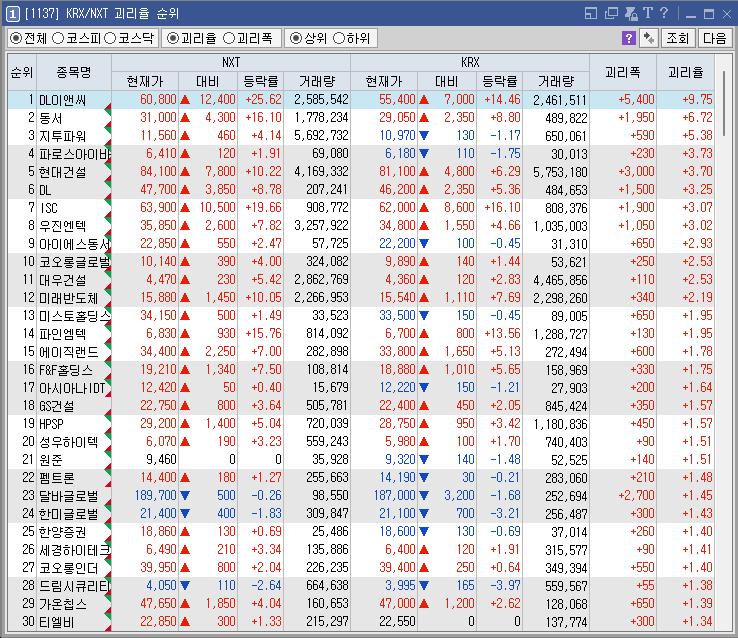Click the NXT group header
Viewport: 738px width, 638px height.
click(231, 63)
